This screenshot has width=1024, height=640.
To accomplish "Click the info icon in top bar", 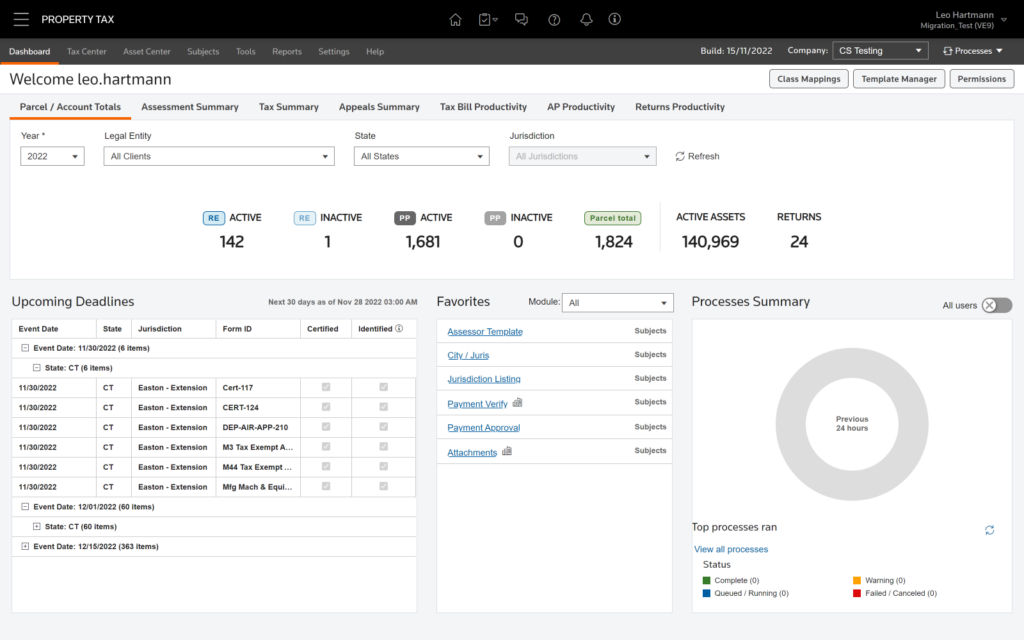I will [x=614, y=18].
